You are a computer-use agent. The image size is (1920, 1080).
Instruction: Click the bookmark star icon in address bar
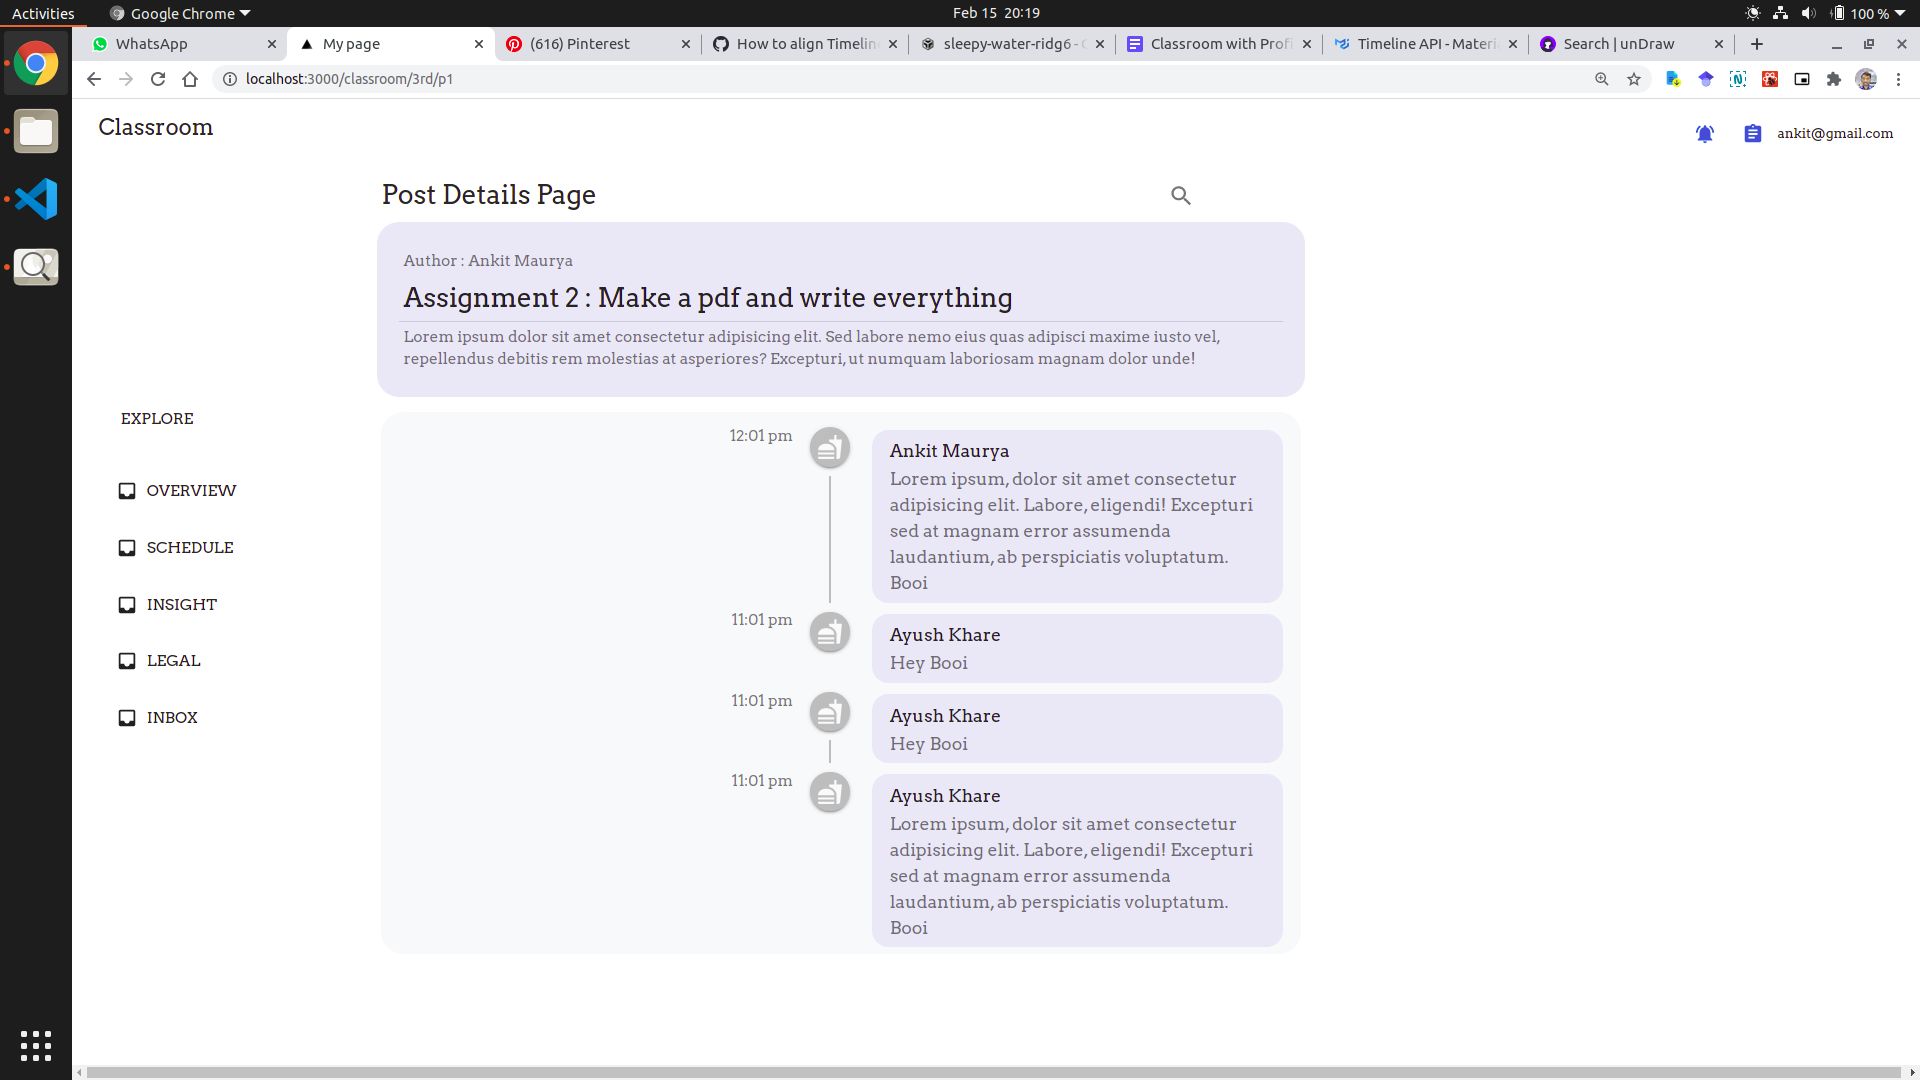1634,79
